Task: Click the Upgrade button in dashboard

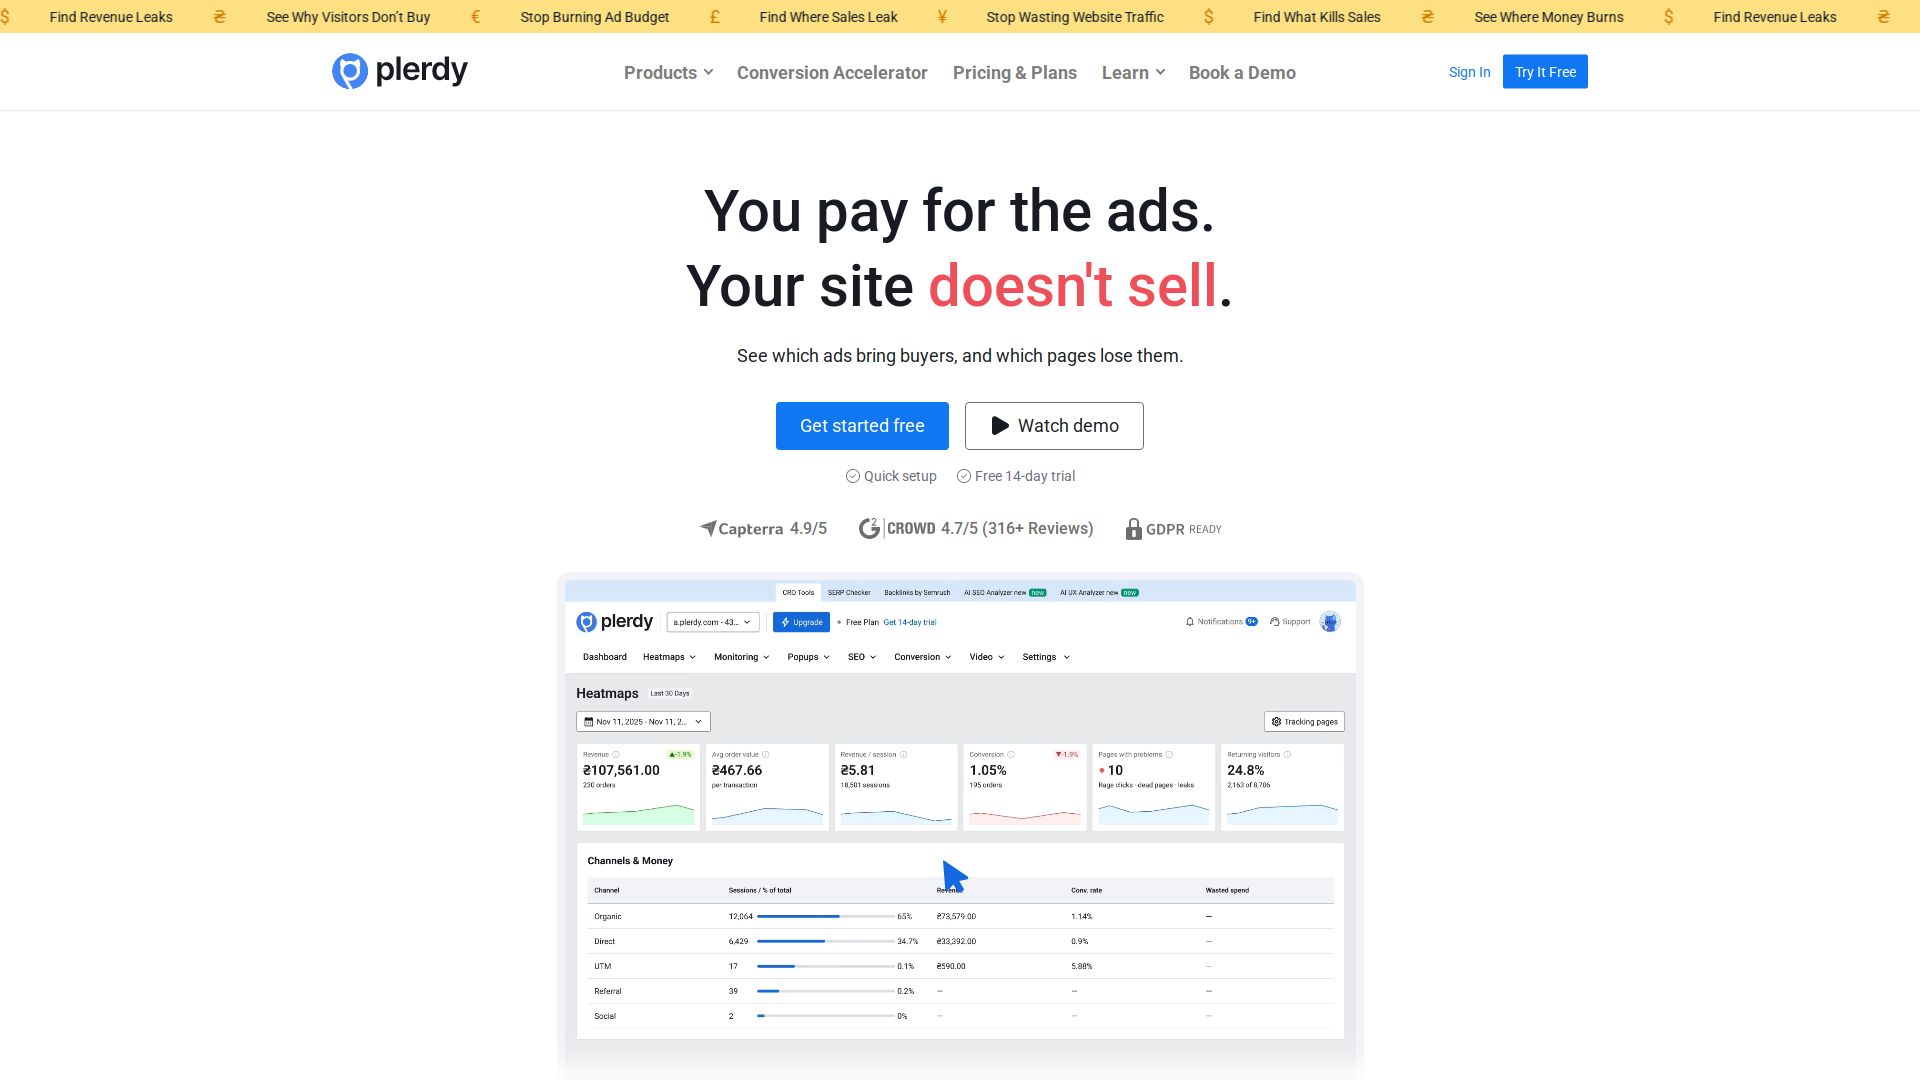Action: click(x=801, y=622)
